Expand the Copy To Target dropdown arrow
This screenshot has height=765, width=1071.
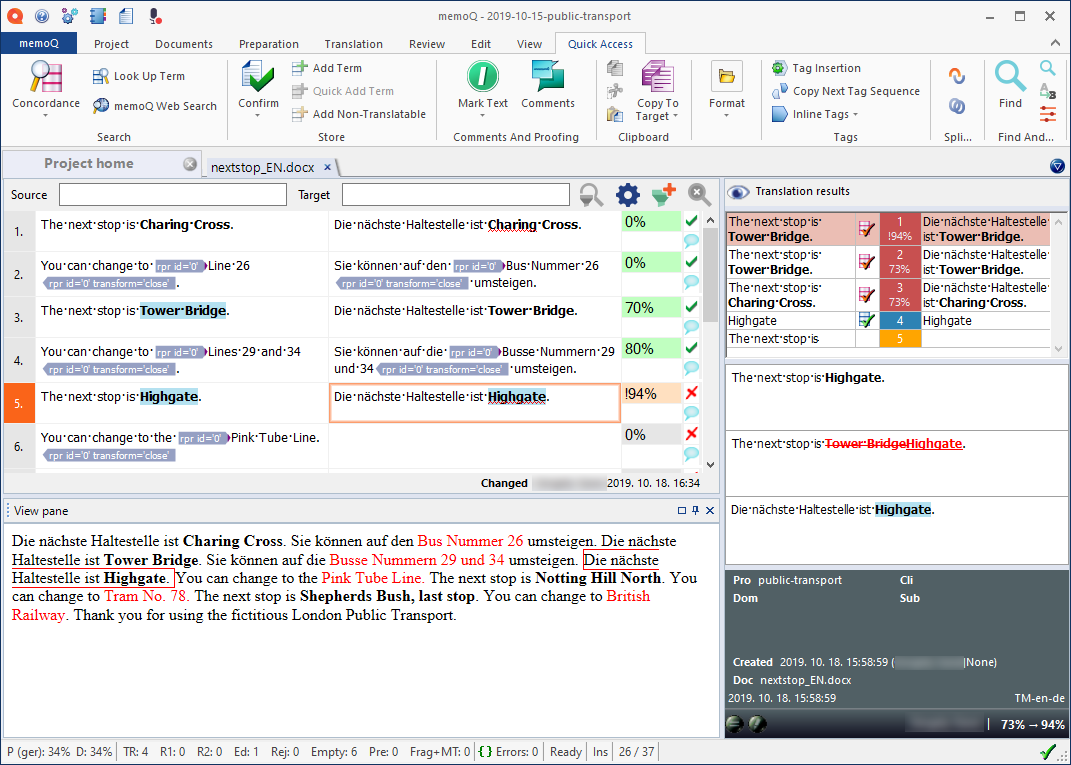point(676,116)
